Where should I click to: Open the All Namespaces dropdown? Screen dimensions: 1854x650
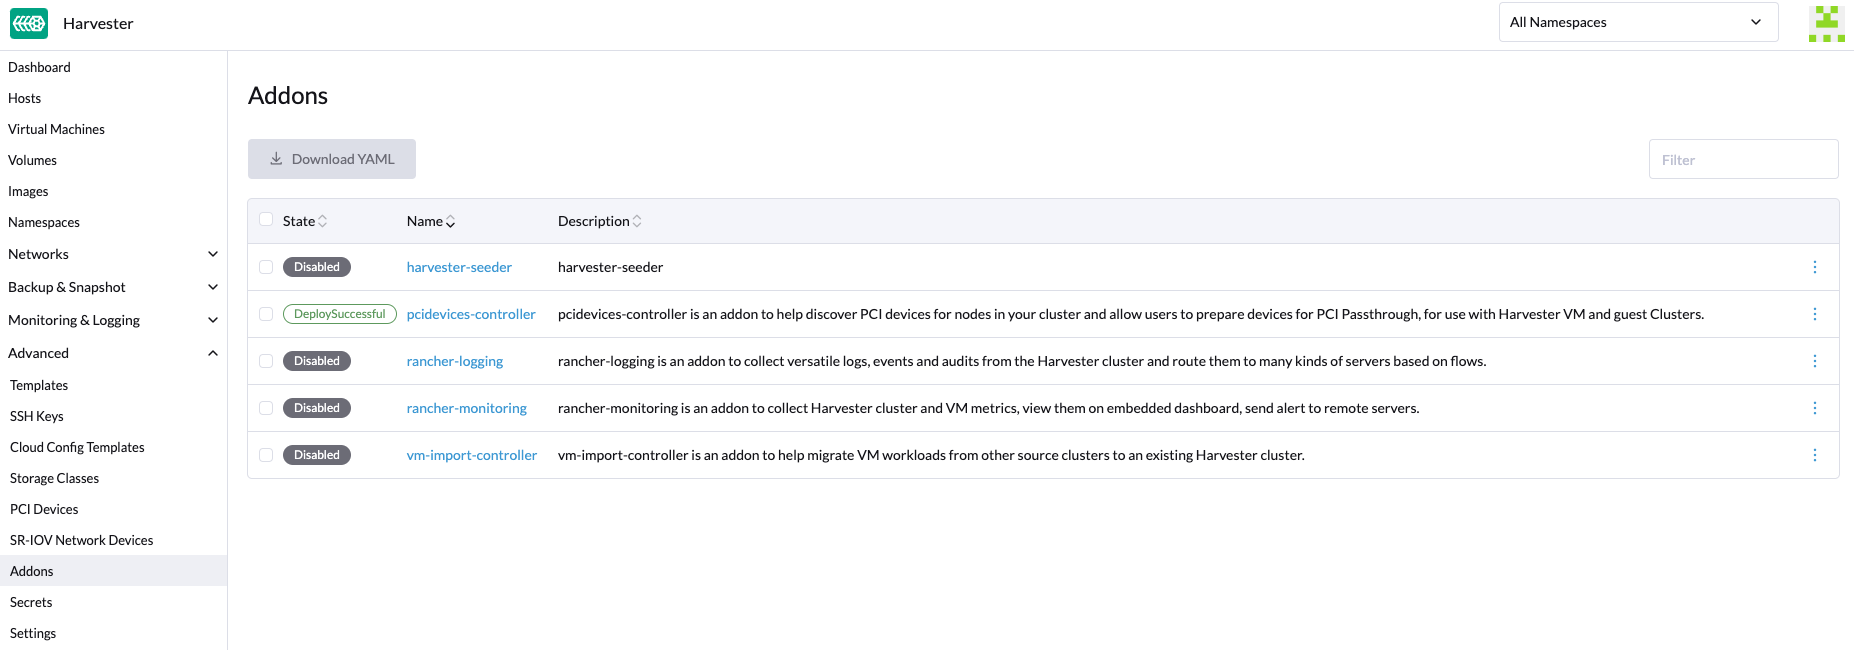[1637, 22]
